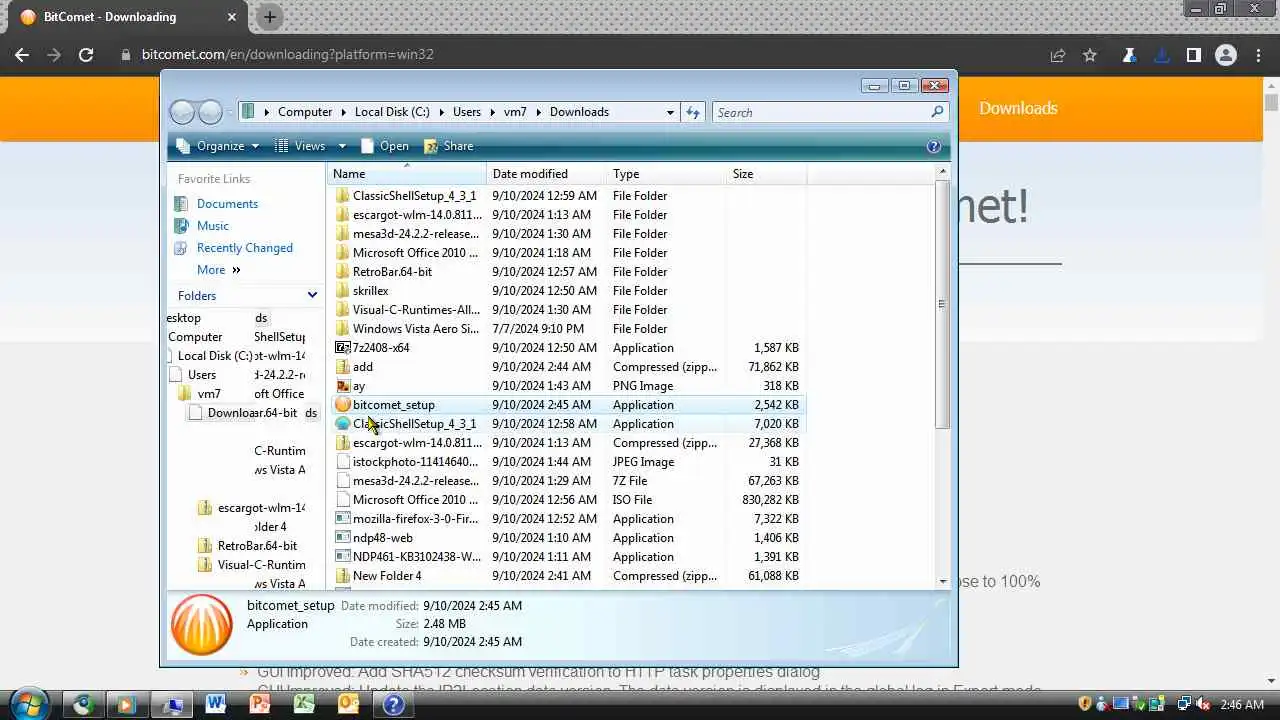
Task: Select vm7 in the folder tree
Action: [x=209, y=394]
